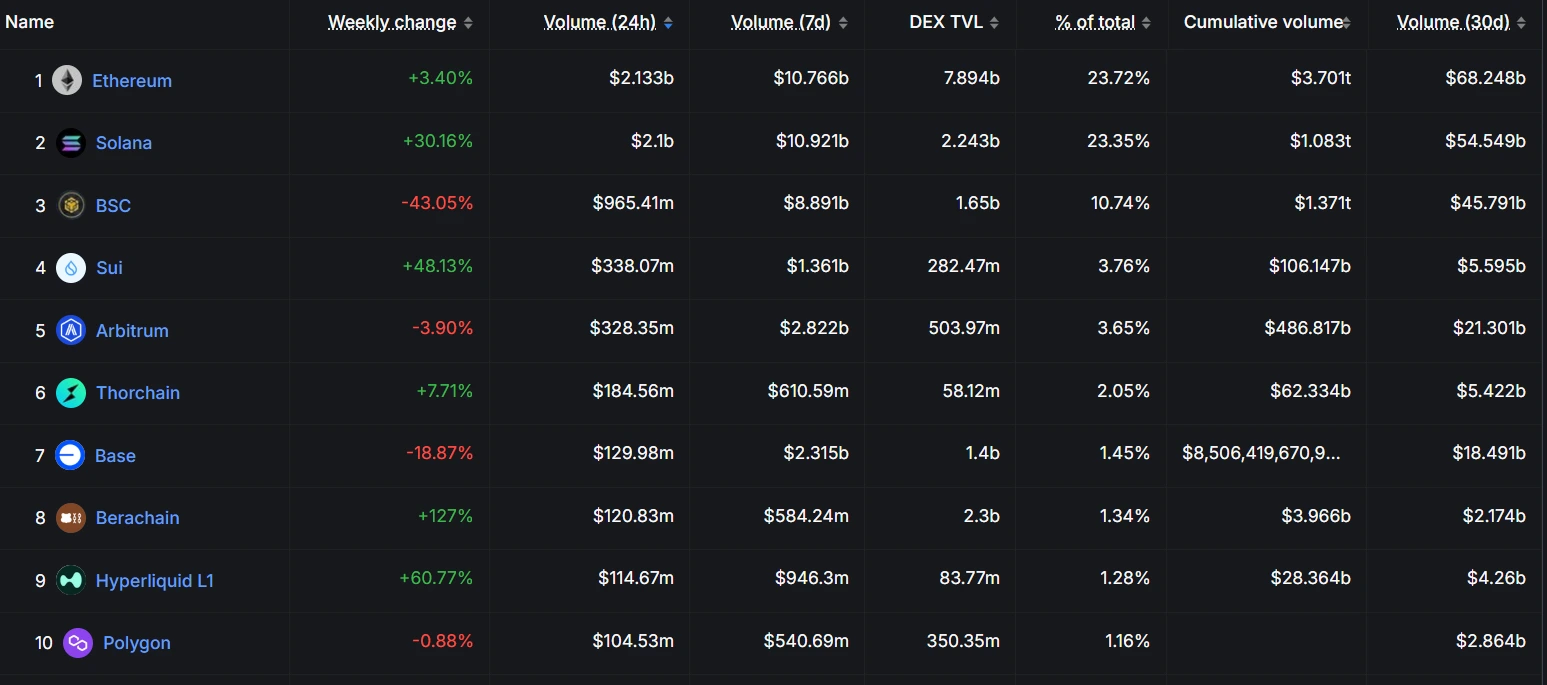Open the Solana chain link
This screenshot has width=1547, height=685.
(124, 143)
